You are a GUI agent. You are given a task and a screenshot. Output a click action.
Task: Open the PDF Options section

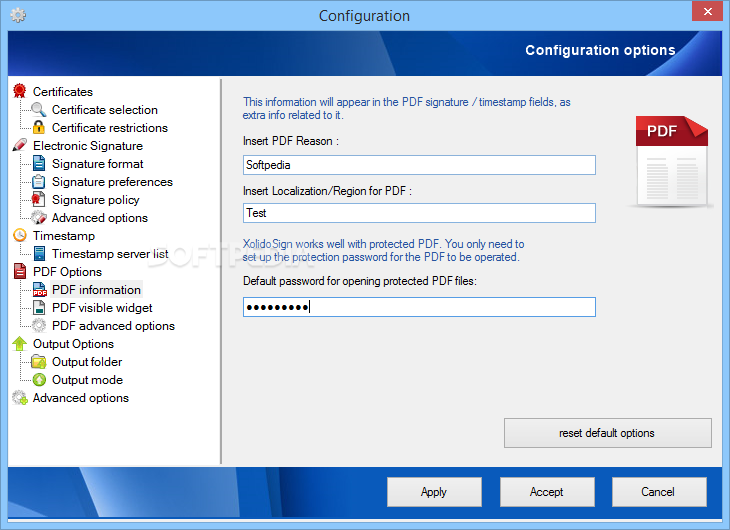point(68,272)
